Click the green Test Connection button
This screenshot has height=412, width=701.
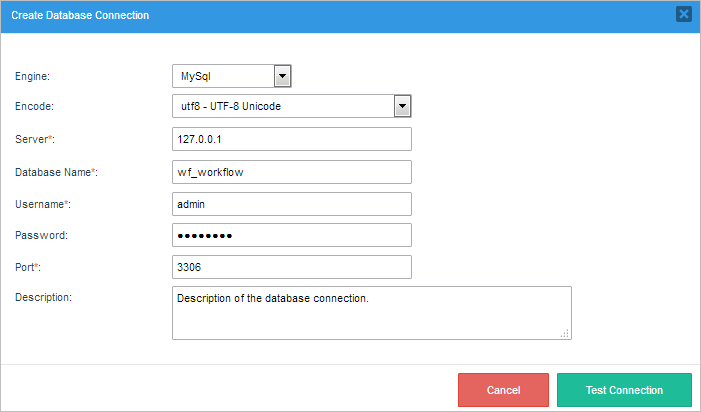624,390
